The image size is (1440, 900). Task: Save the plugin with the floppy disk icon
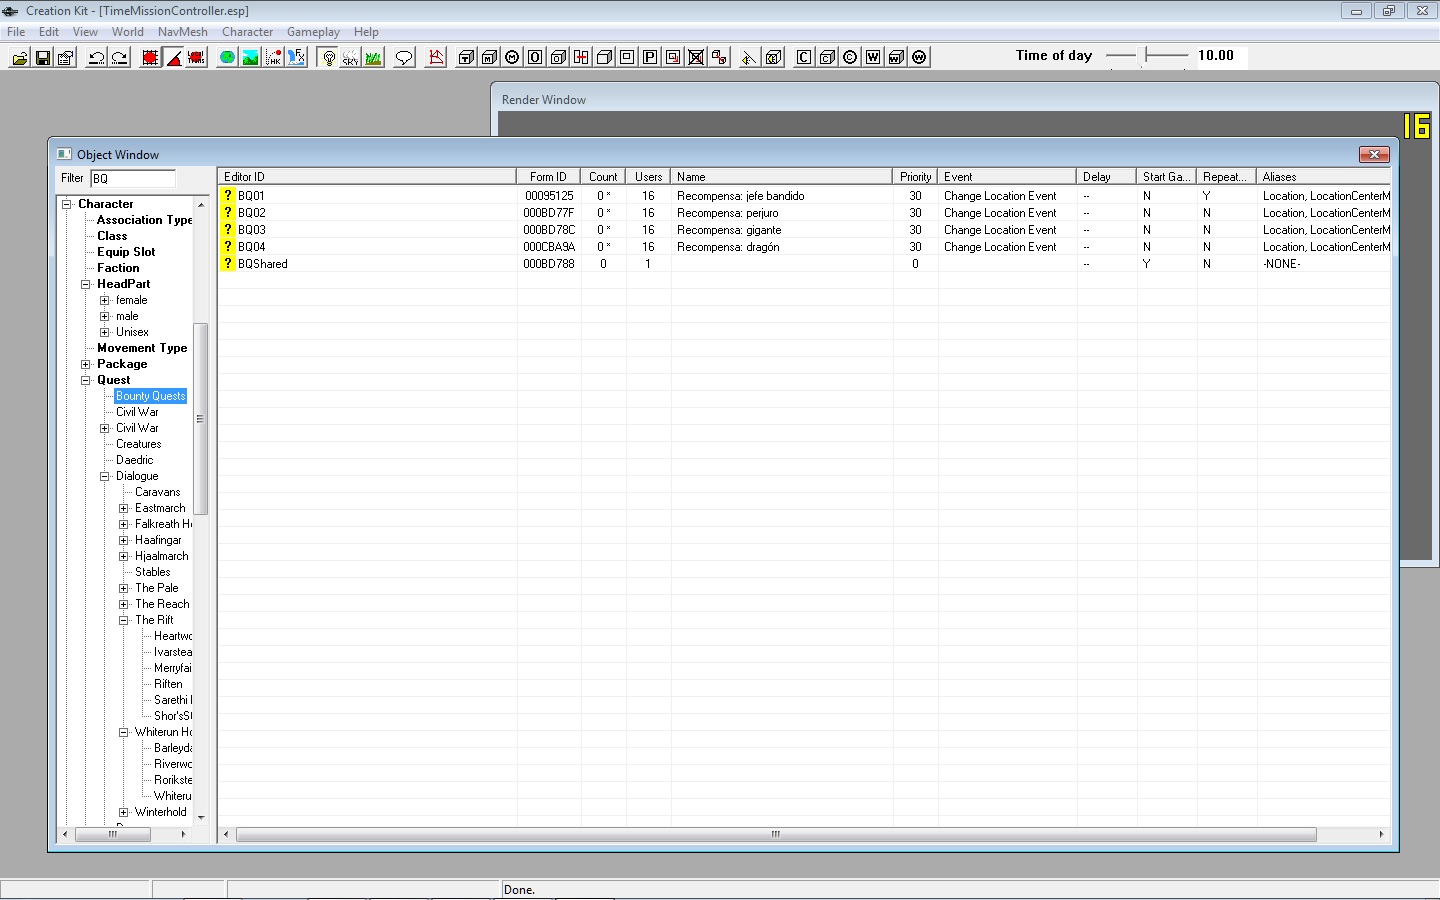pyautogui.click(x=43, y=57)
